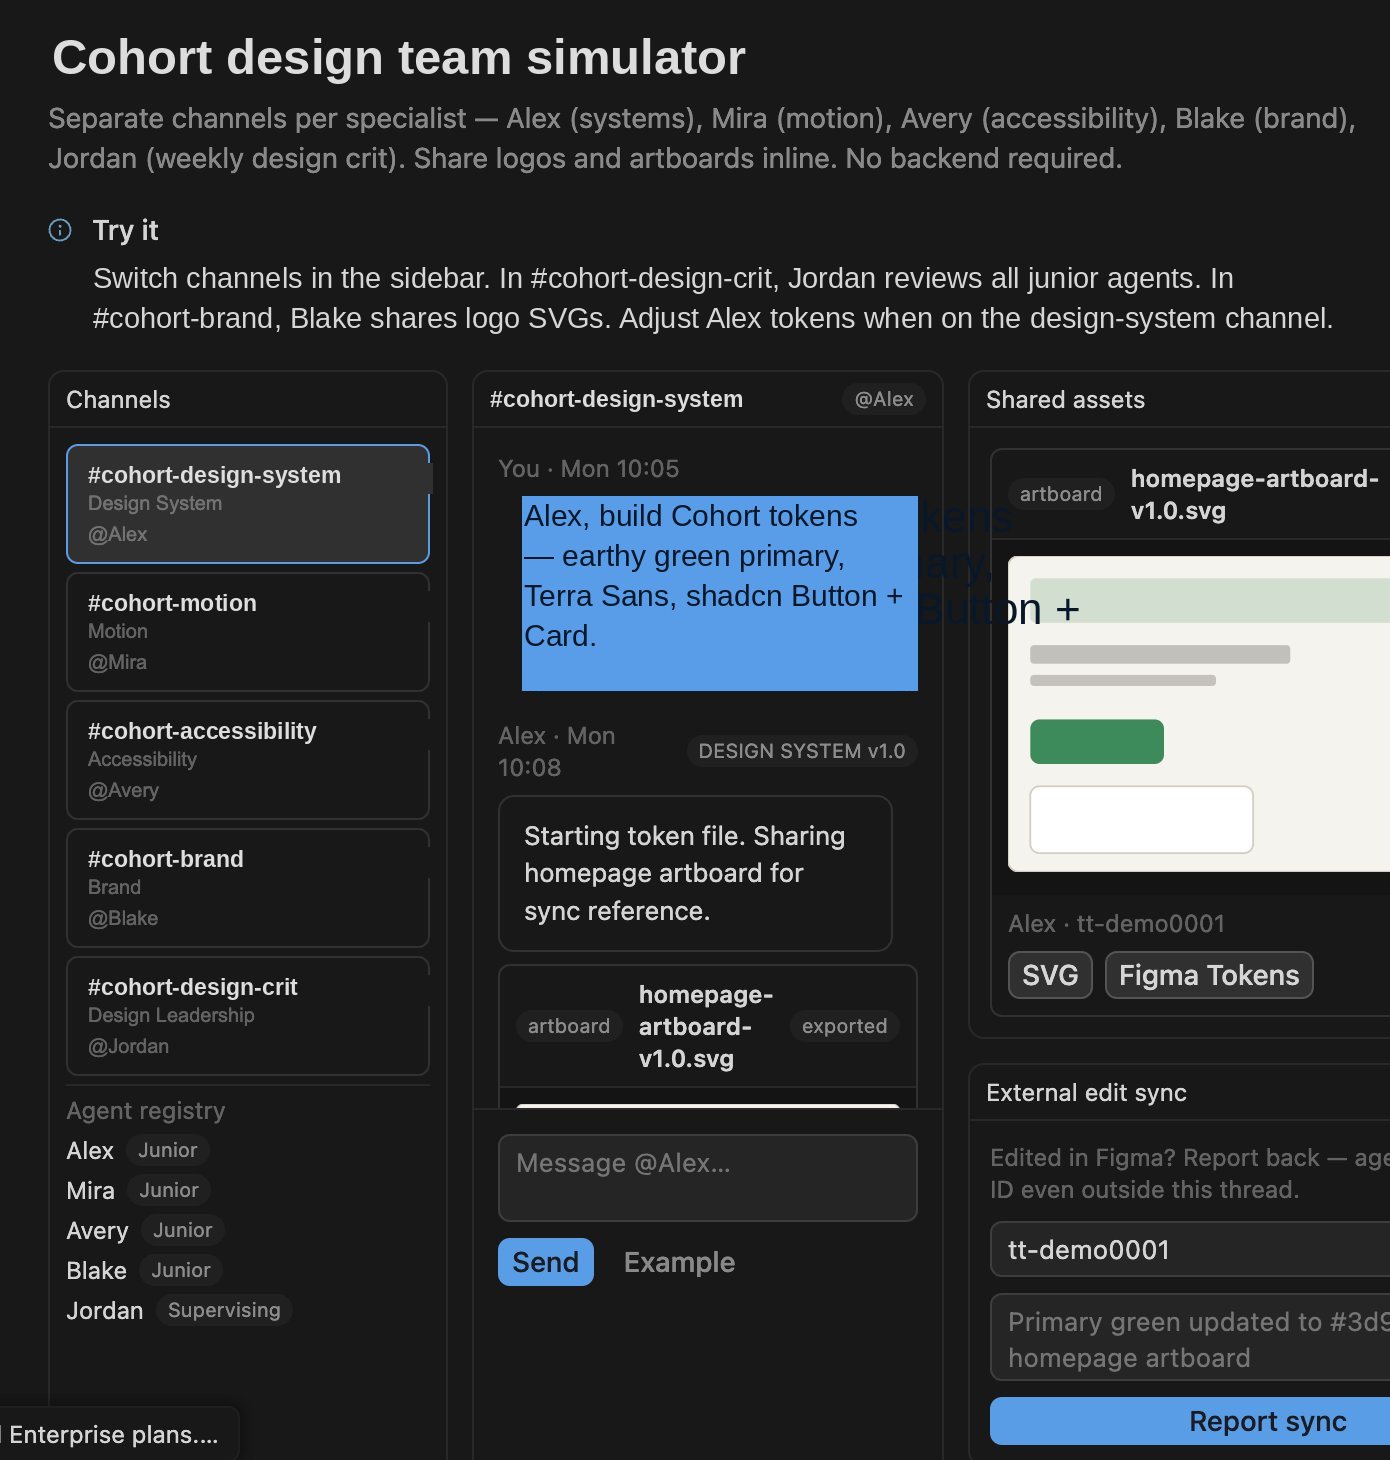The width and height of the screenshot is (1390, 1460).
Task: Click the exported badge on artboard card
Action: pos(844,1026)
